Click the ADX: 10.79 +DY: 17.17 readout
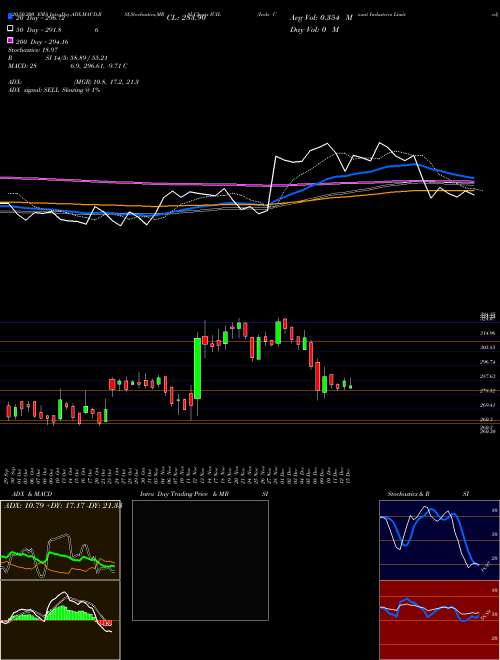 62,505
